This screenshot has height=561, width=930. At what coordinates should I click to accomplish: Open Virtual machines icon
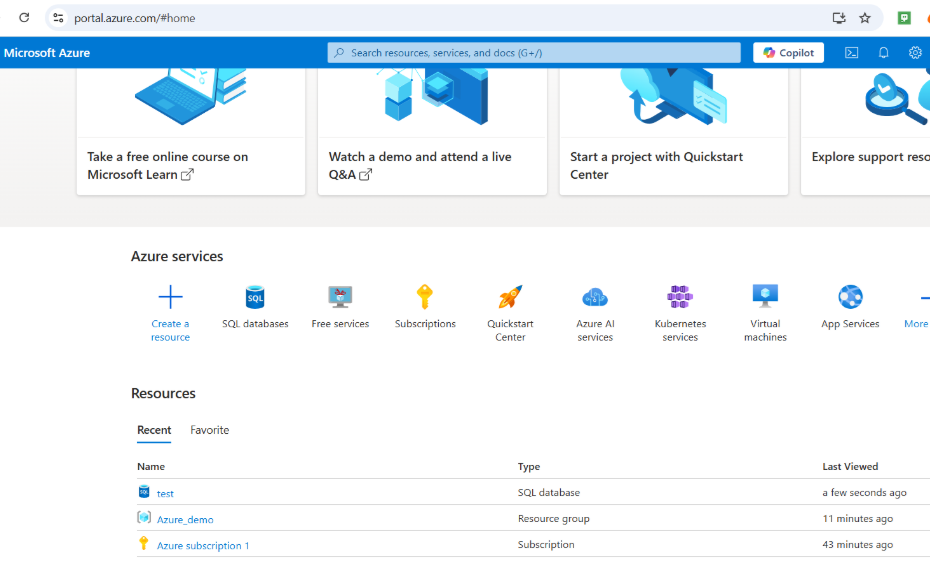(x=765, y=296)
